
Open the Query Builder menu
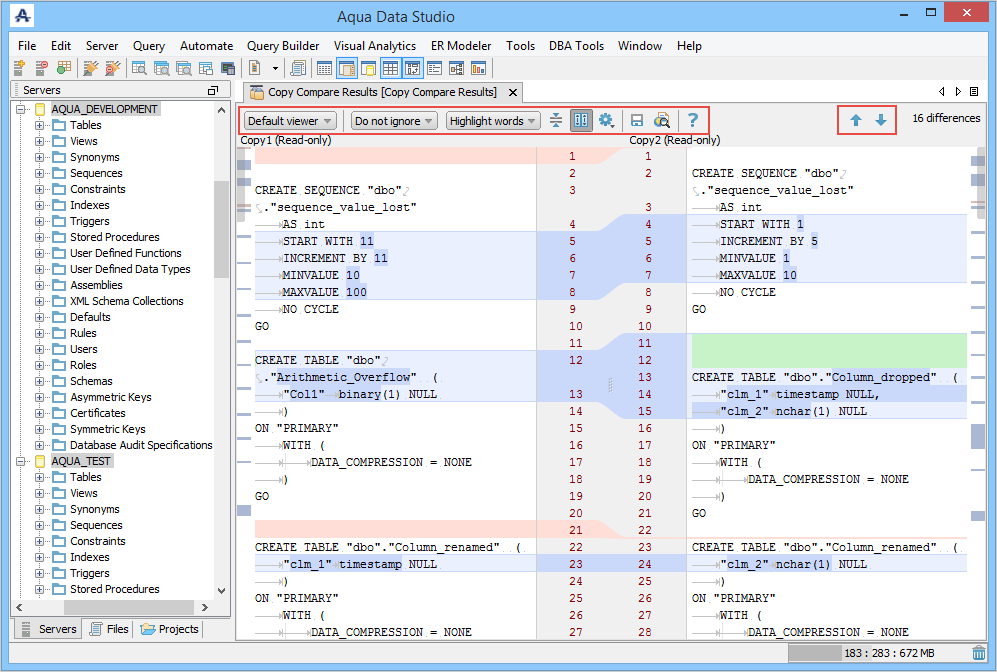tap(283, 46)
